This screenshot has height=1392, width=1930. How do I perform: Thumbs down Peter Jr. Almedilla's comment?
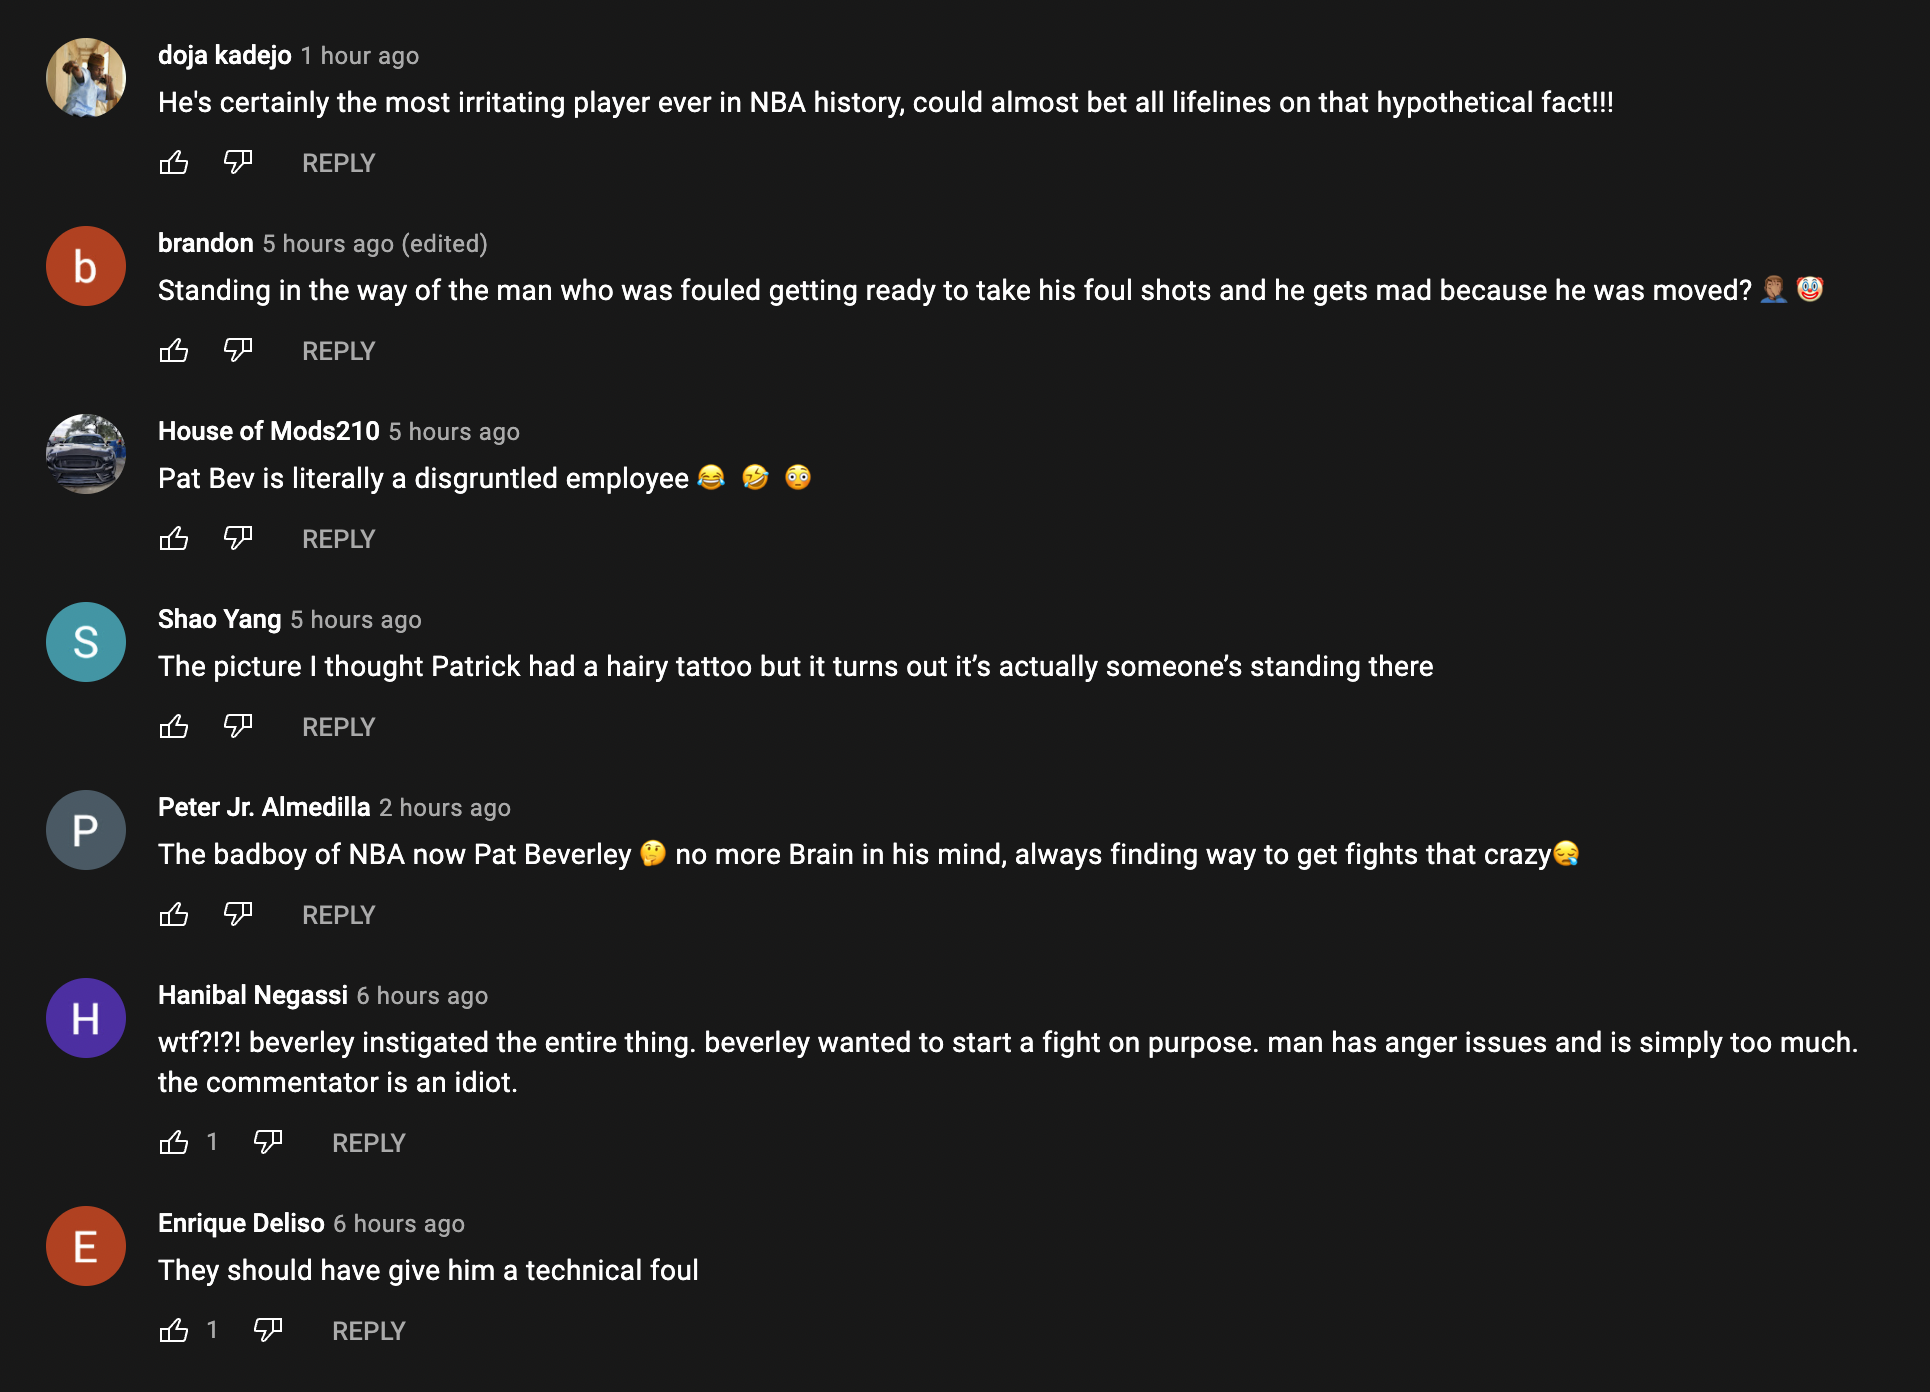click(x=238, y=914)
